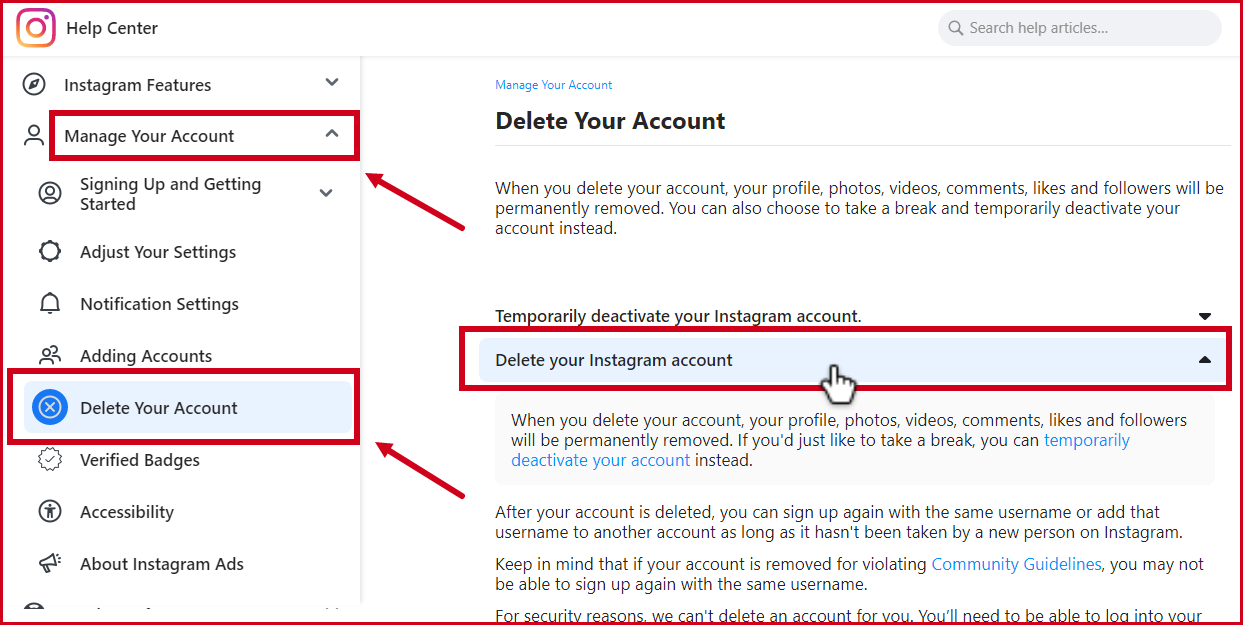Collapse the Delete your Instagram account arrow

(1205, 360)
